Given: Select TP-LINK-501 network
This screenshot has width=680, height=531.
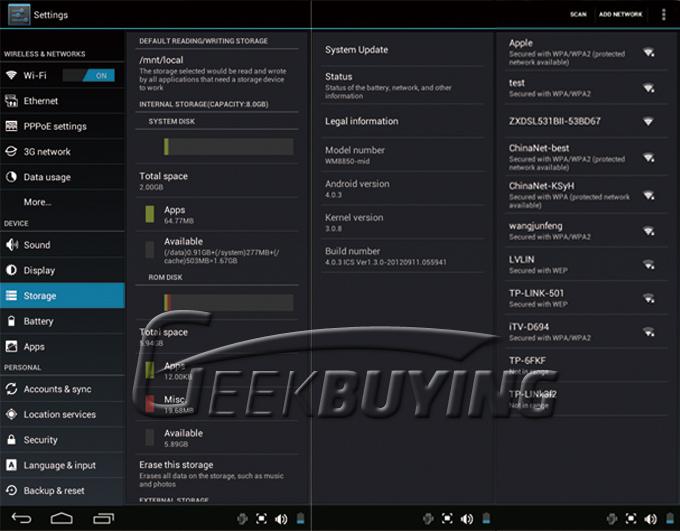Looking at the screenshot, I should (585, 298).
